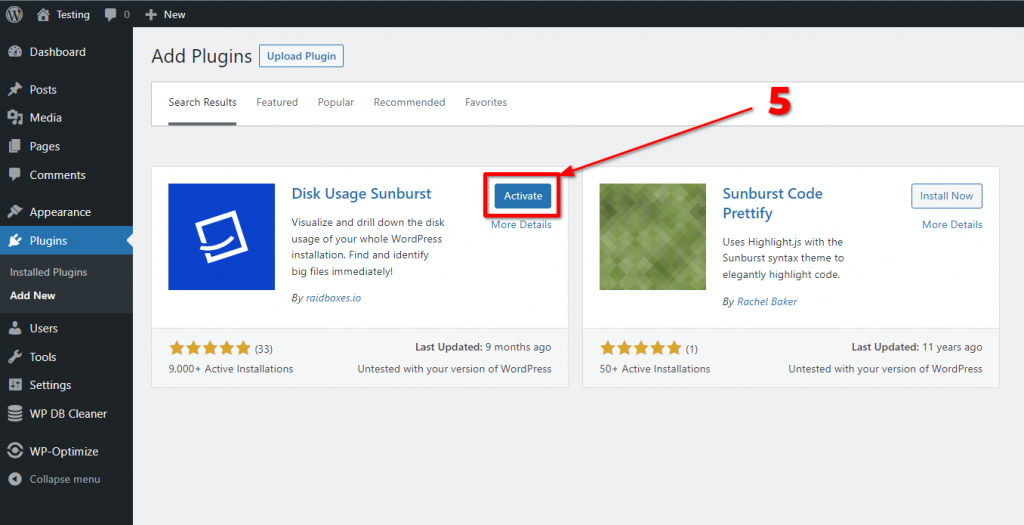Switch to the Popular tab
The height and width of the screenshot is (525, 1024).
[336, 103]
